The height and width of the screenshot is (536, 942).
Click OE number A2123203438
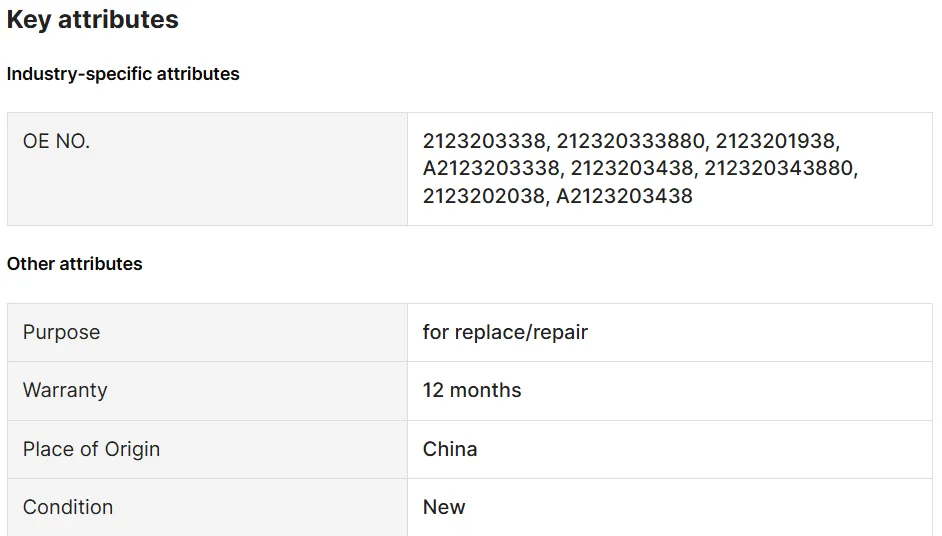tap(624, 196)
